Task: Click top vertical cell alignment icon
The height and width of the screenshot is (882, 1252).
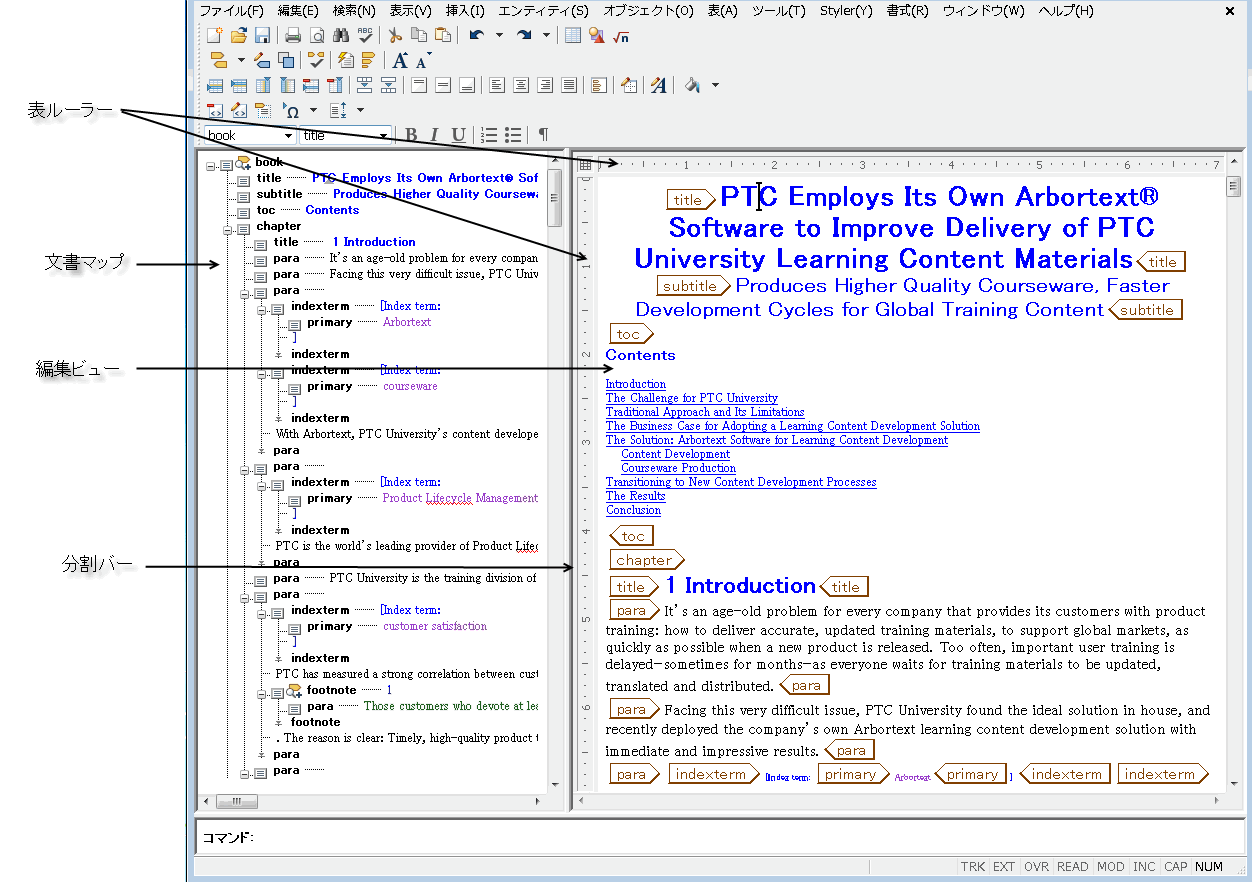Action: pyautogui.click(x=419, y=85)
